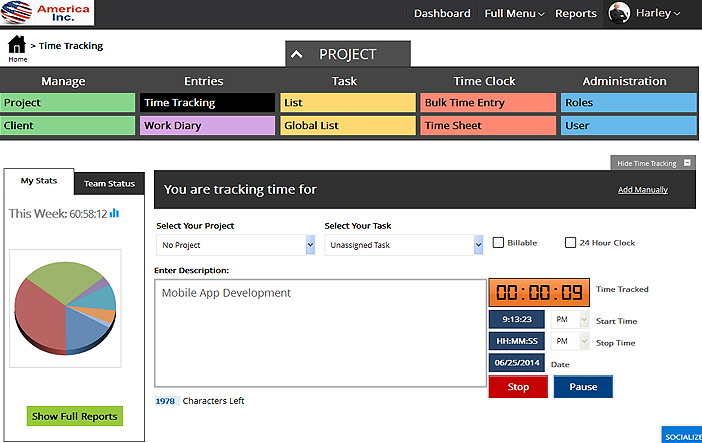Collapse the Hide Time Tracking minus icon
Image resolution: width=702 pixels, height=443 pixels.
(x=687, y=163)
